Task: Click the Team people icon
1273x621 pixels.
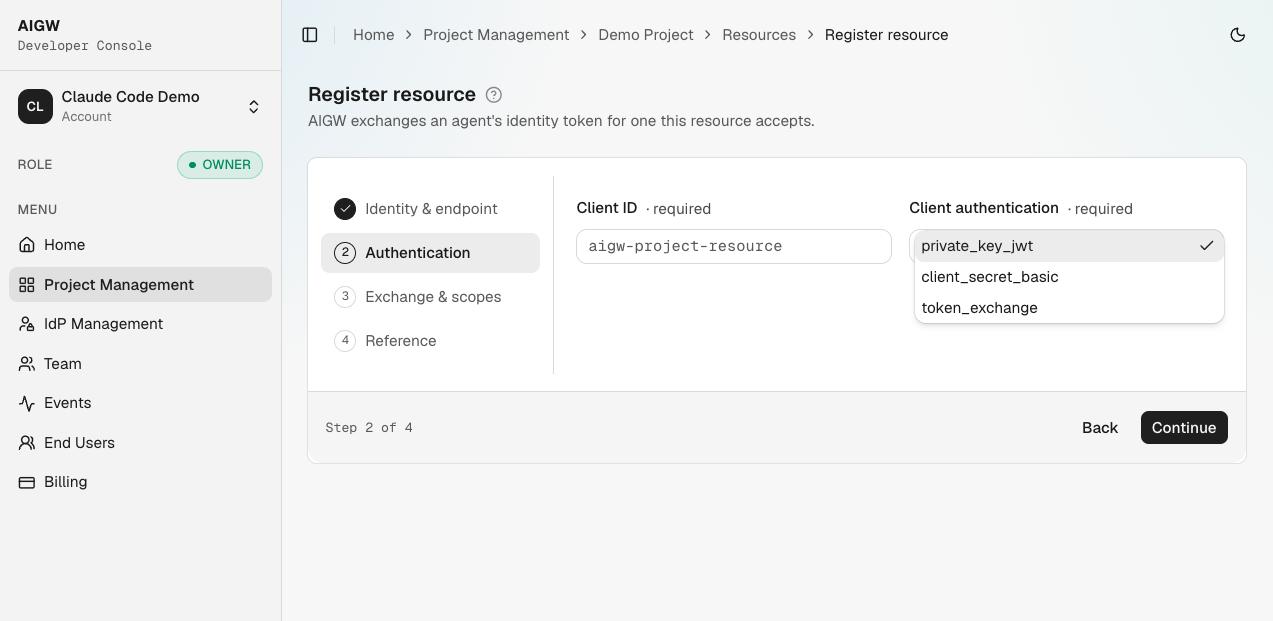Action: pos(27,364)
